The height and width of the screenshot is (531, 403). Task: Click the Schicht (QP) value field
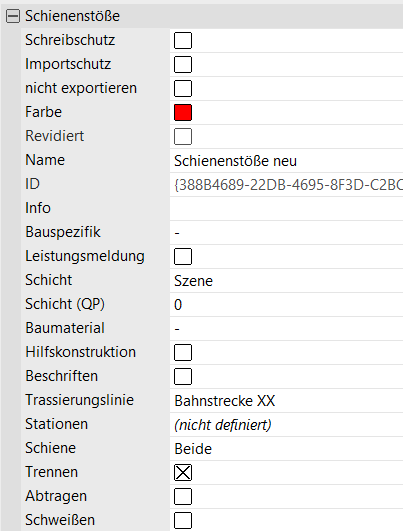point(287,305)
